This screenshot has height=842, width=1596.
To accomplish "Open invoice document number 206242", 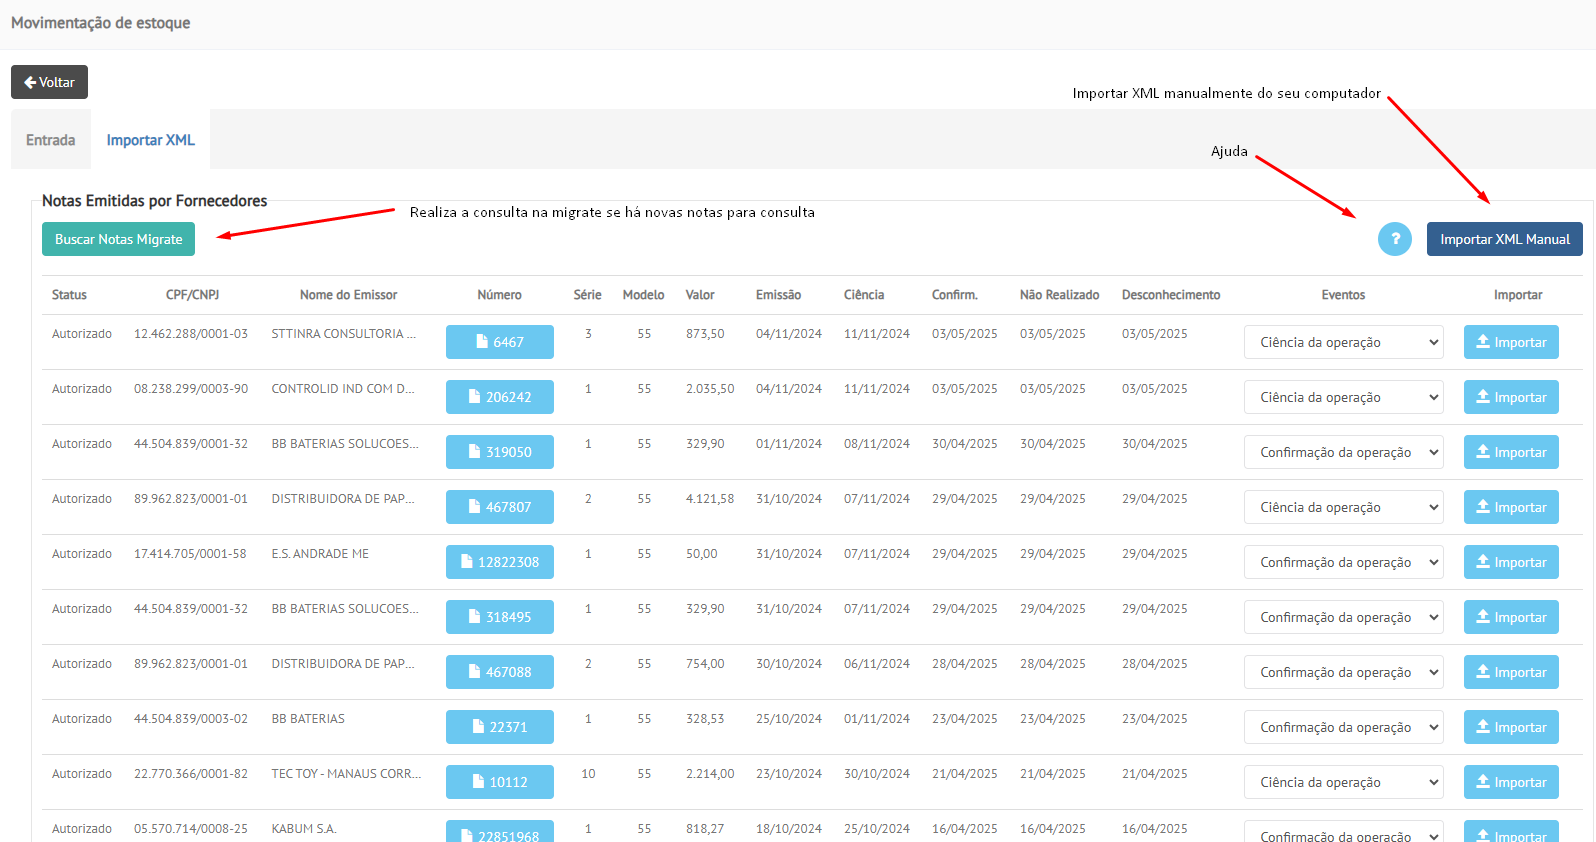I will click(499, 397).
